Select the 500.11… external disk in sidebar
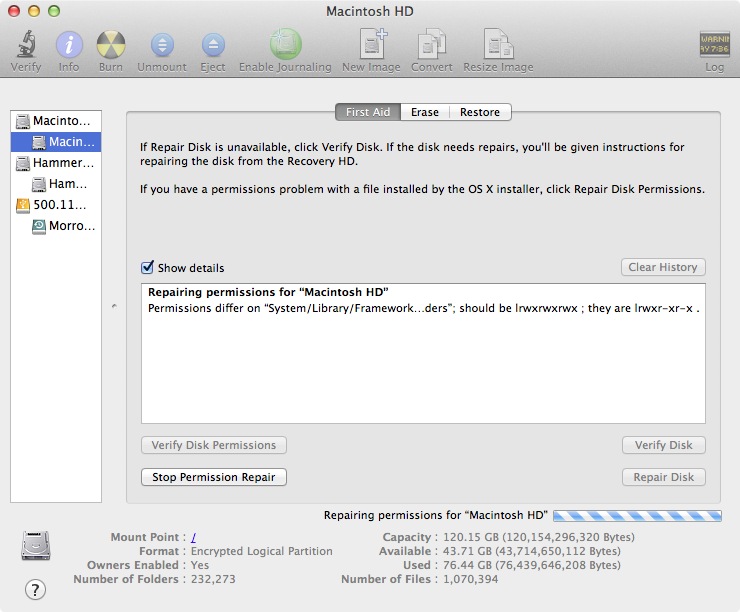This screenshot has width=740, height=612. pyautogui.click(x=56, y=205)
